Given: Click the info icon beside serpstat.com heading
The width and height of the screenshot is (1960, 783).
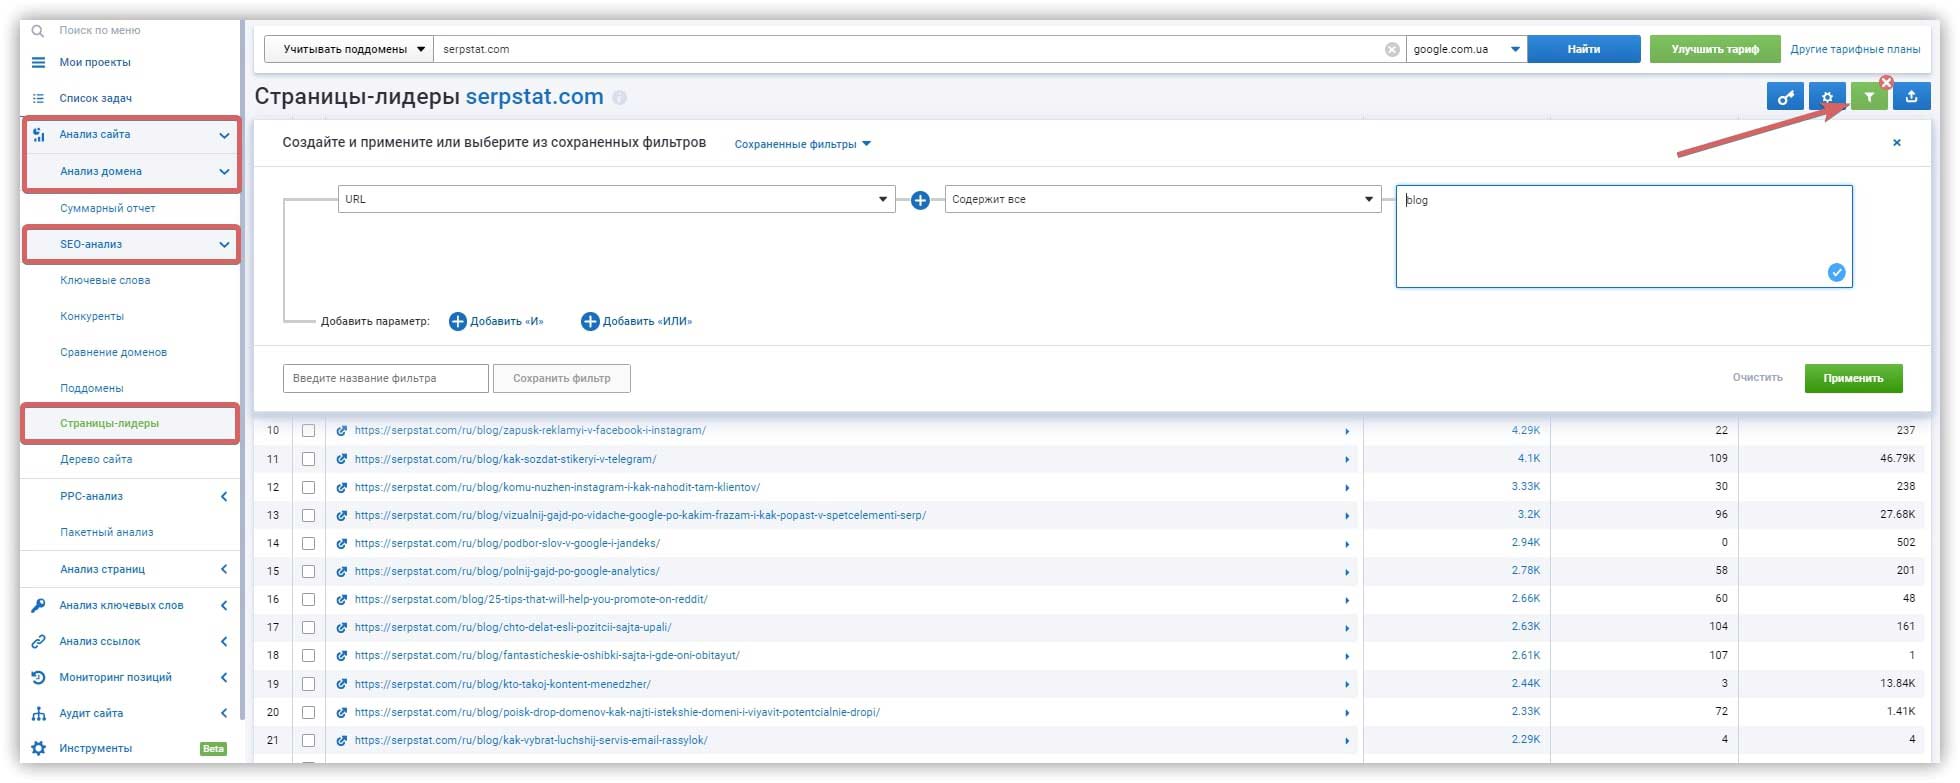Looking at the screenshot, I should [x=619, y=98].
